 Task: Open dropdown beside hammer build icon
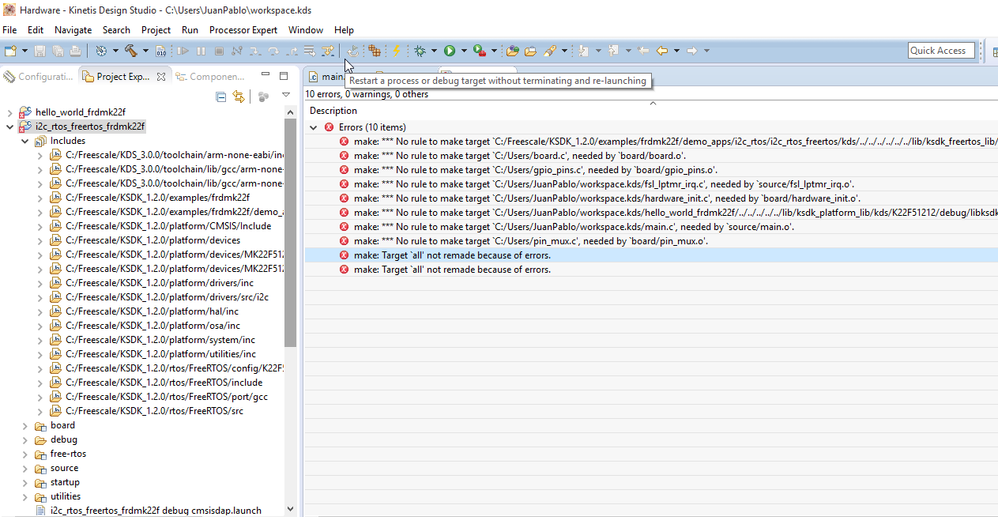click(145, 50)
